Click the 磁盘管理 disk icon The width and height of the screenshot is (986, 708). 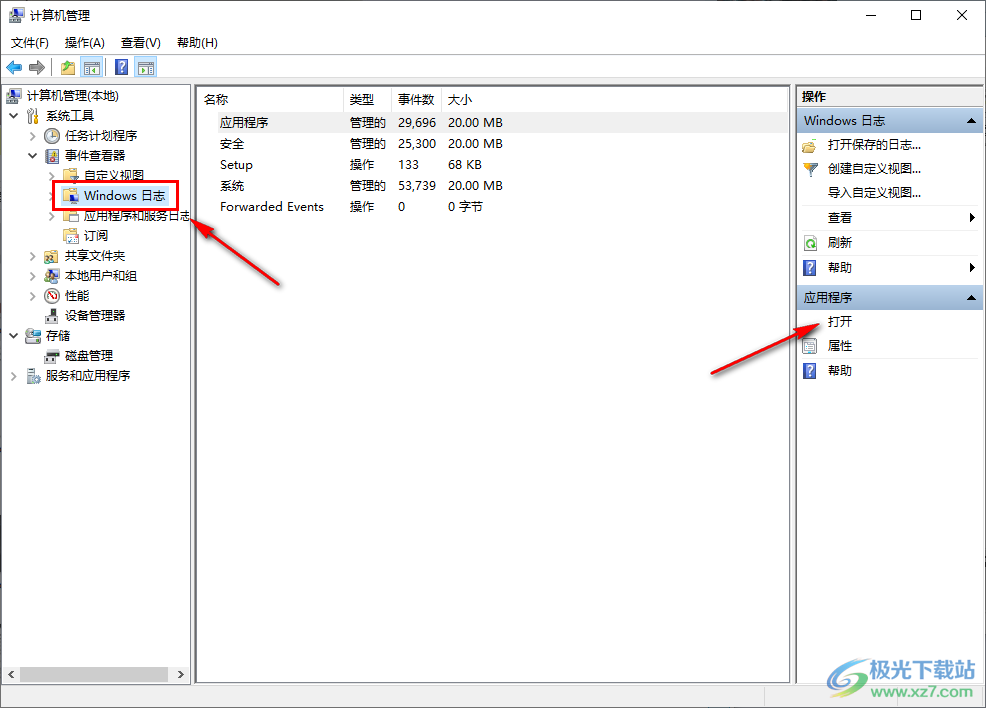(x=52, y=357)
